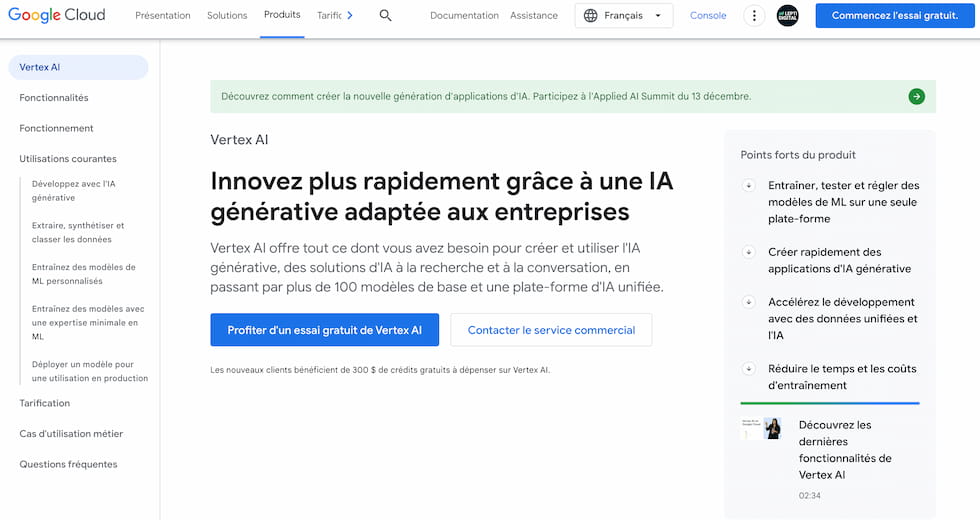Open the Présentation menu
980x520 pixels.
tap(162, 16)
